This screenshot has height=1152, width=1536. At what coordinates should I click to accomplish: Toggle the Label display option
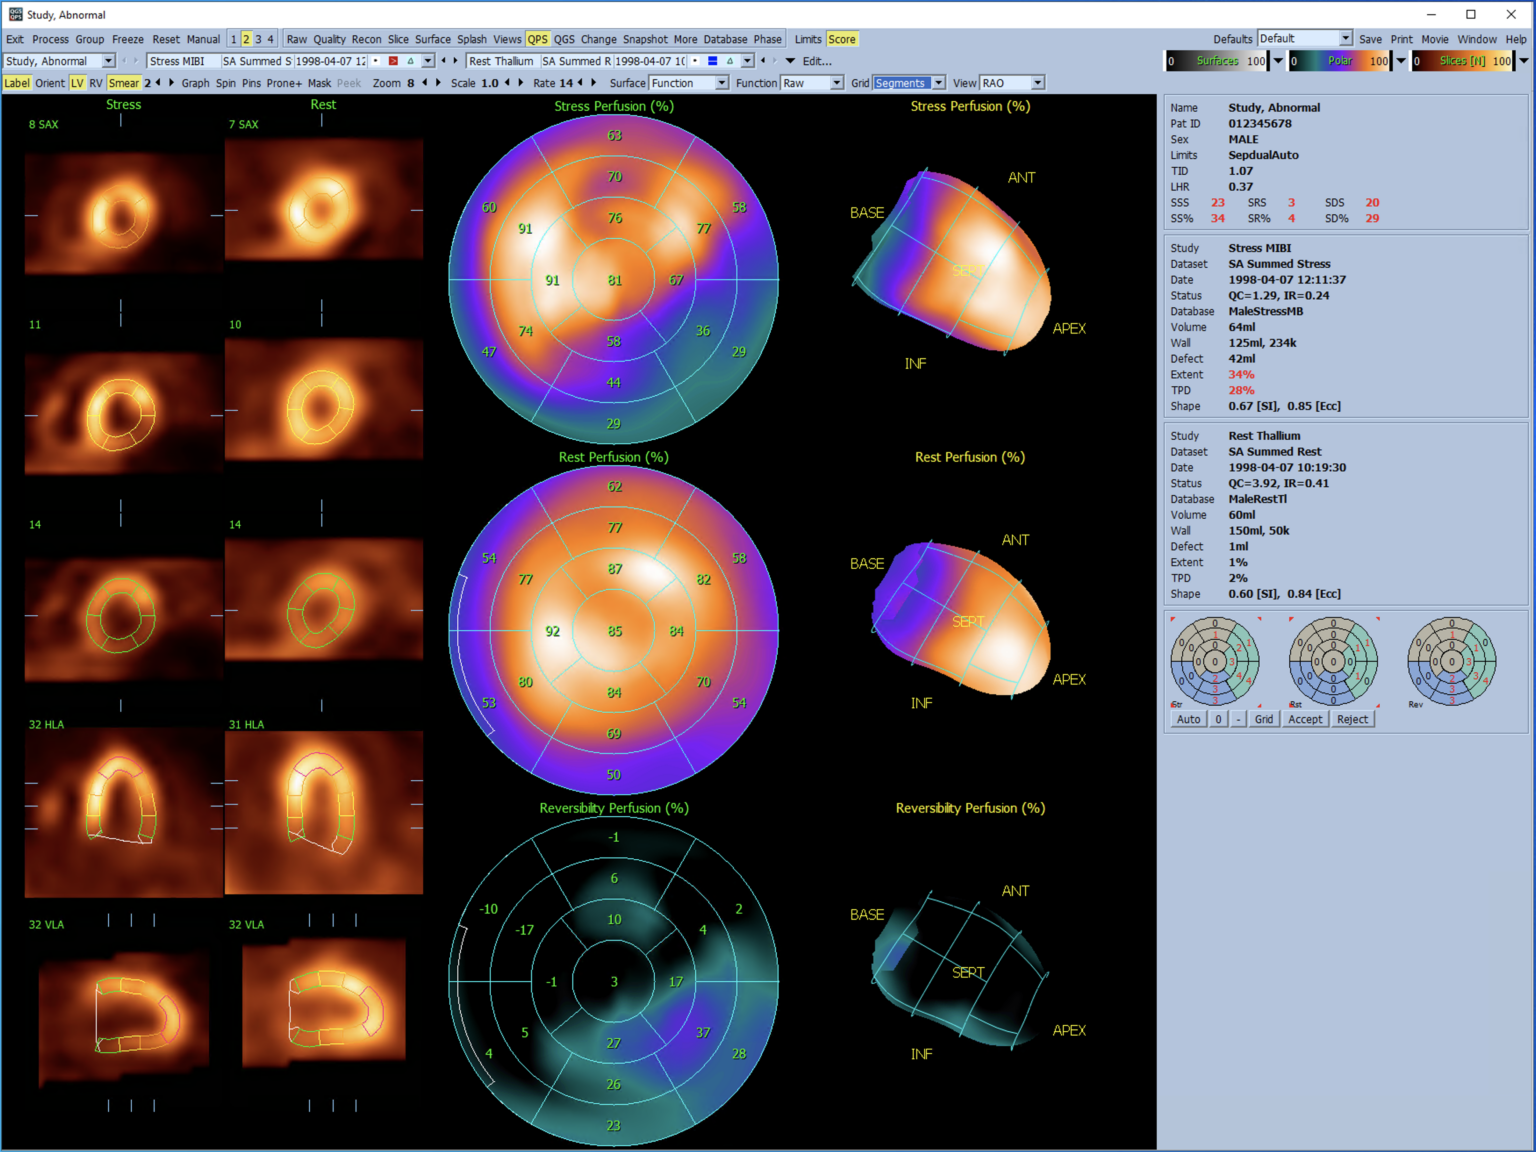click(16, 84)
